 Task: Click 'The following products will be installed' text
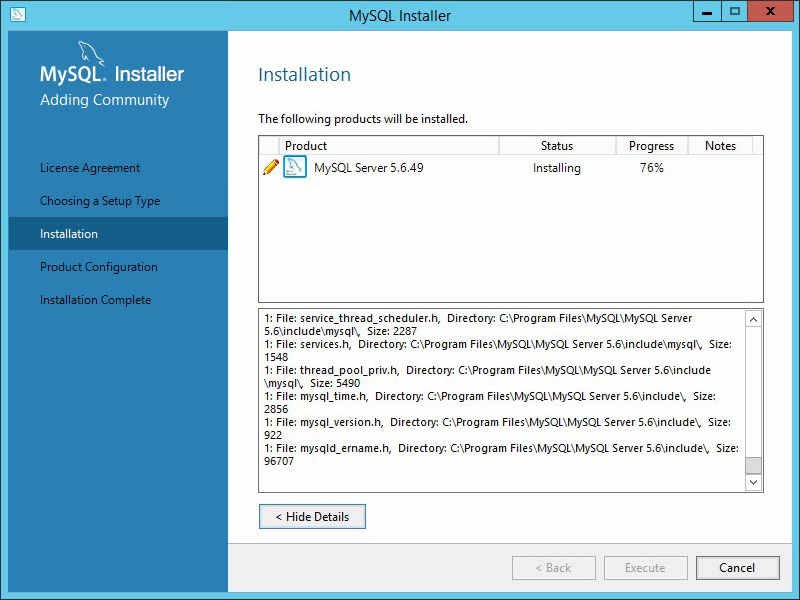click(363, 119)
